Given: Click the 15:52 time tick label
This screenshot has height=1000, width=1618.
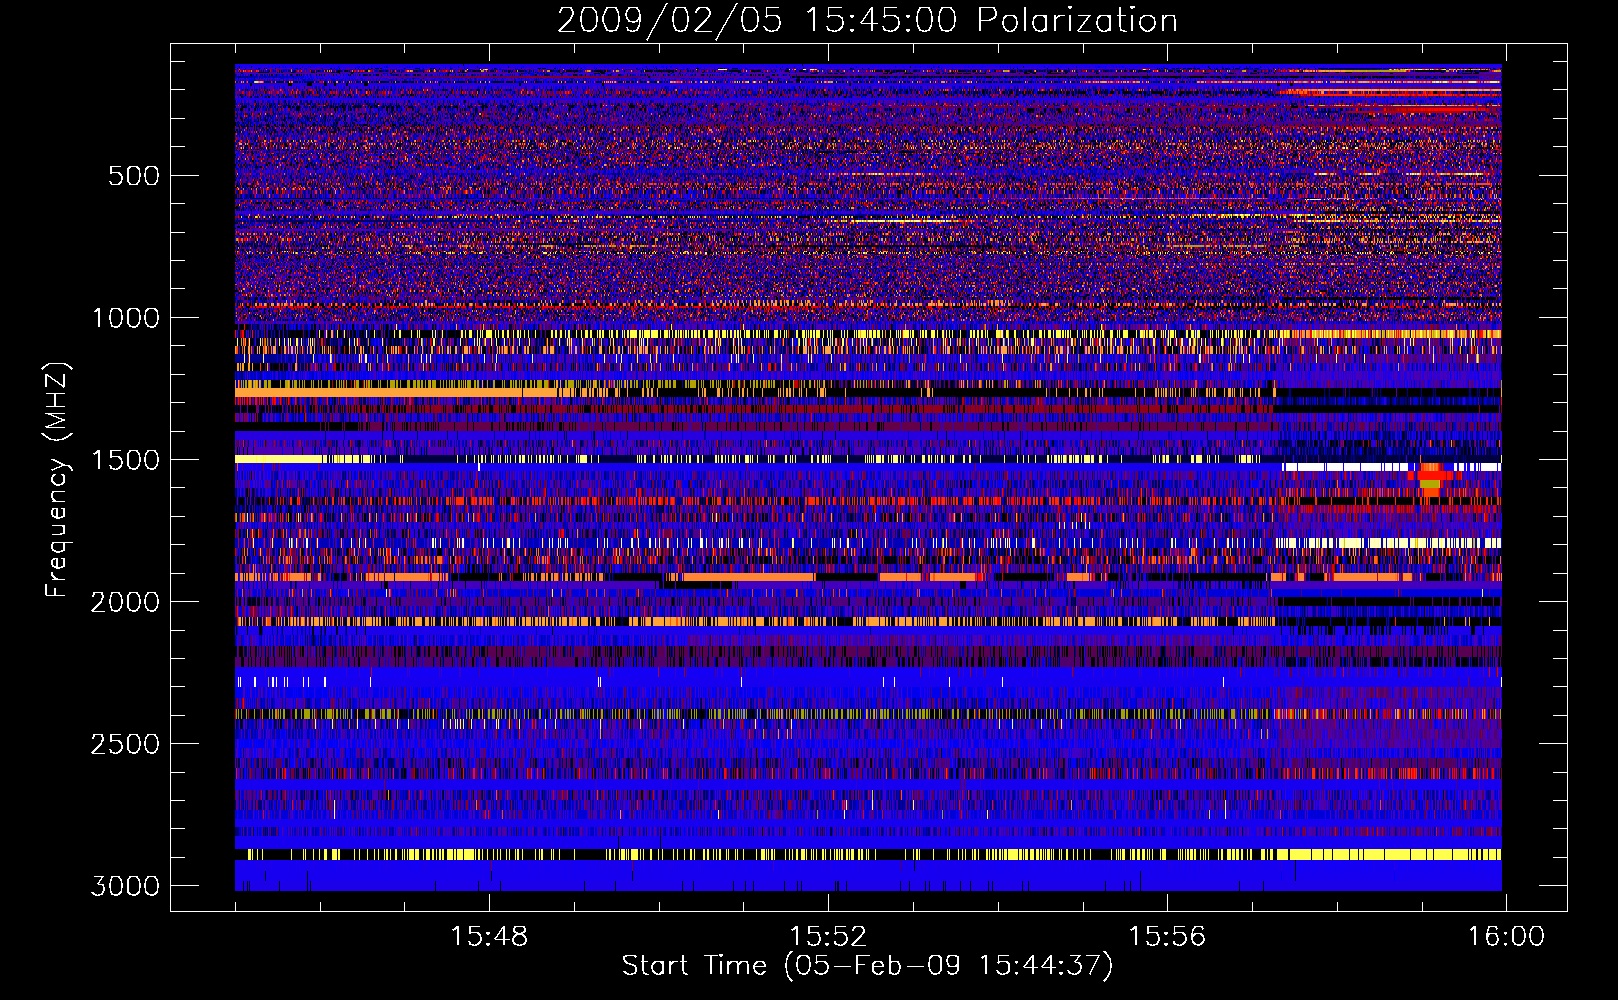Looking at the screenshot, I should (828, 937).
